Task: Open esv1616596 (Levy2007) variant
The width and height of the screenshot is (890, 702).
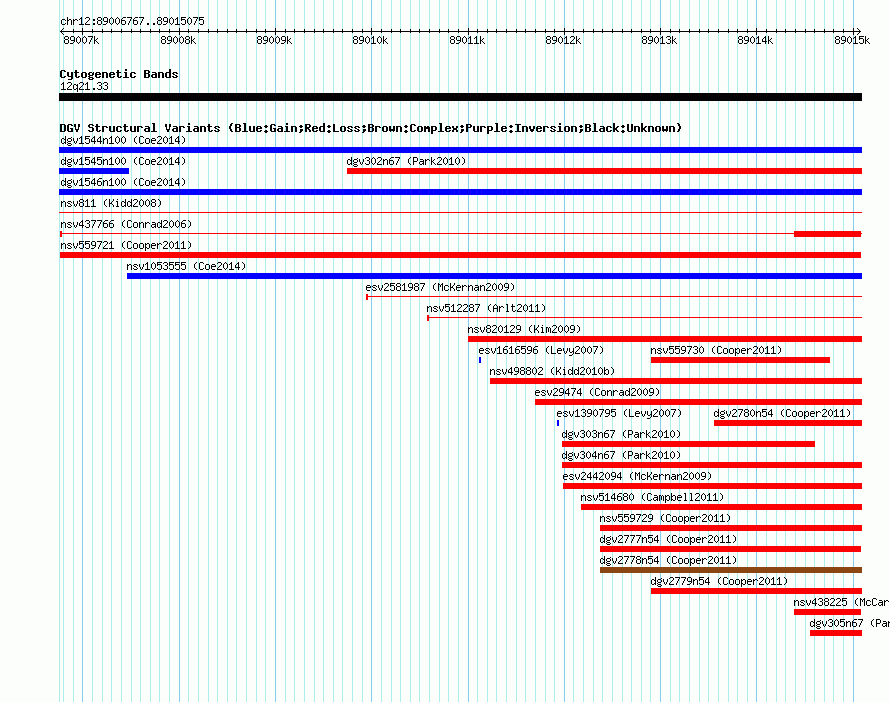Action: (x=541, y=350)
